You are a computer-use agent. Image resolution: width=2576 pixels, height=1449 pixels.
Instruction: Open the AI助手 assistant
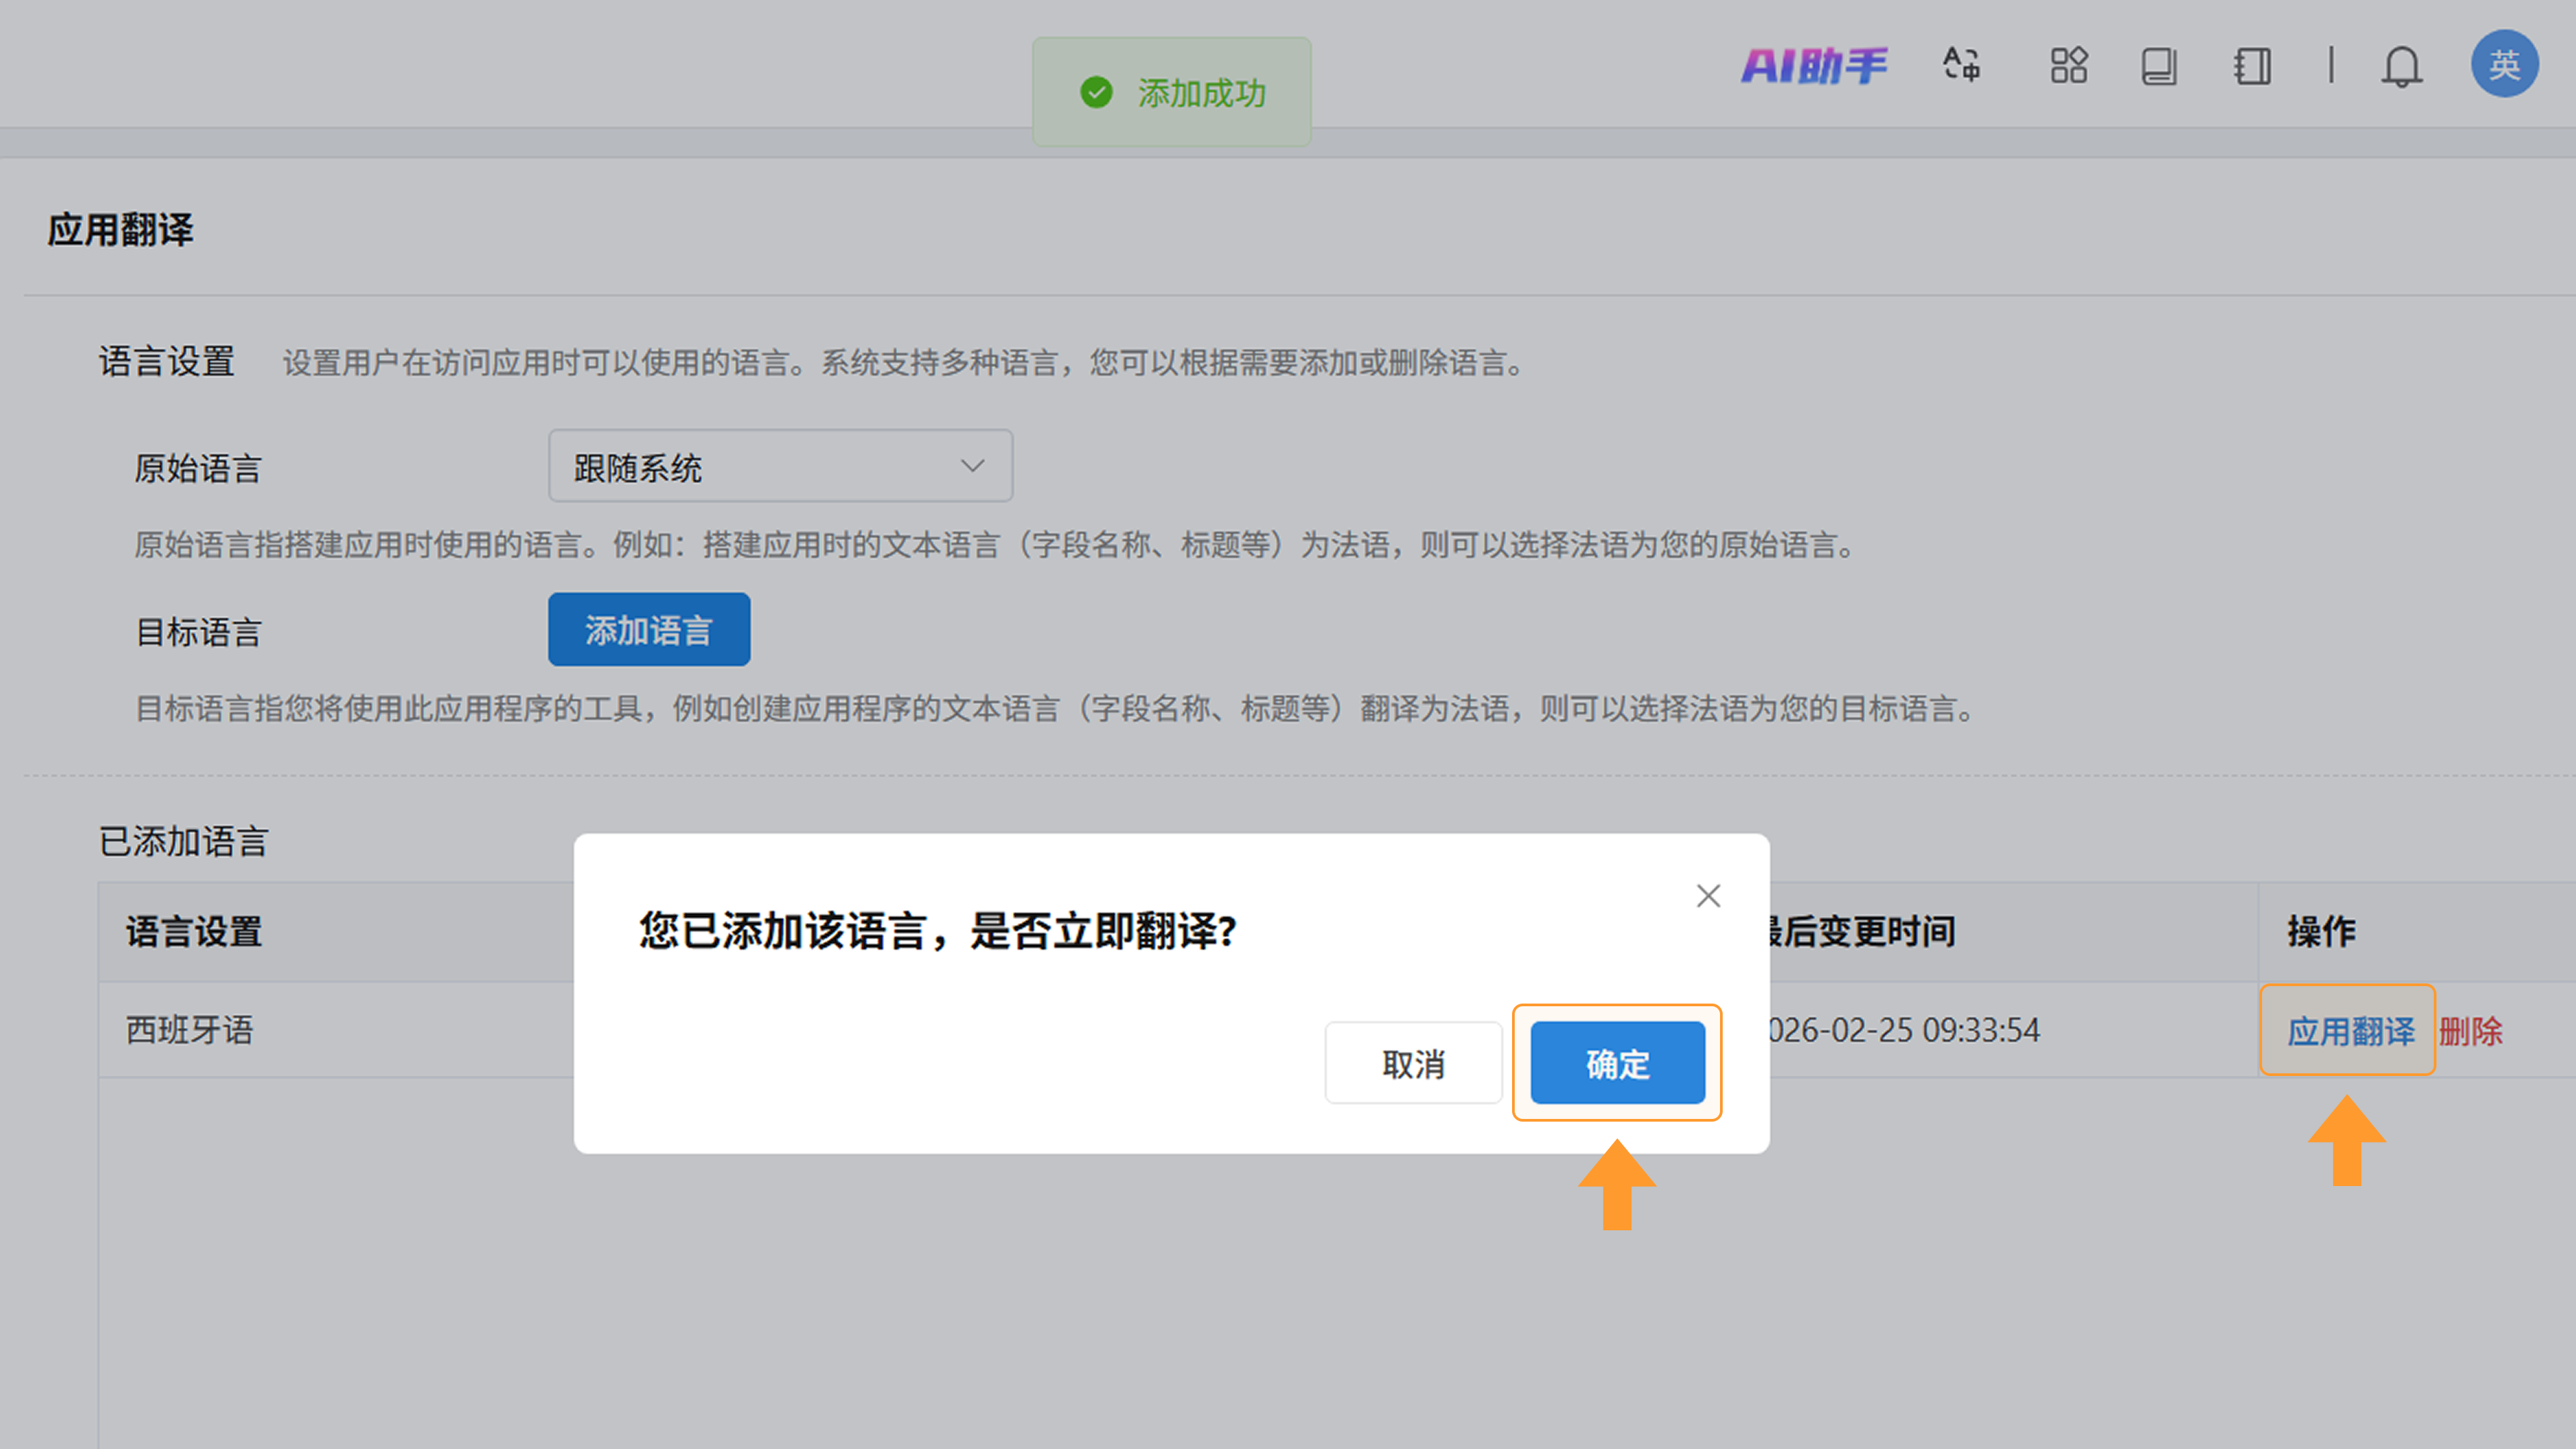click(1813, 66)
